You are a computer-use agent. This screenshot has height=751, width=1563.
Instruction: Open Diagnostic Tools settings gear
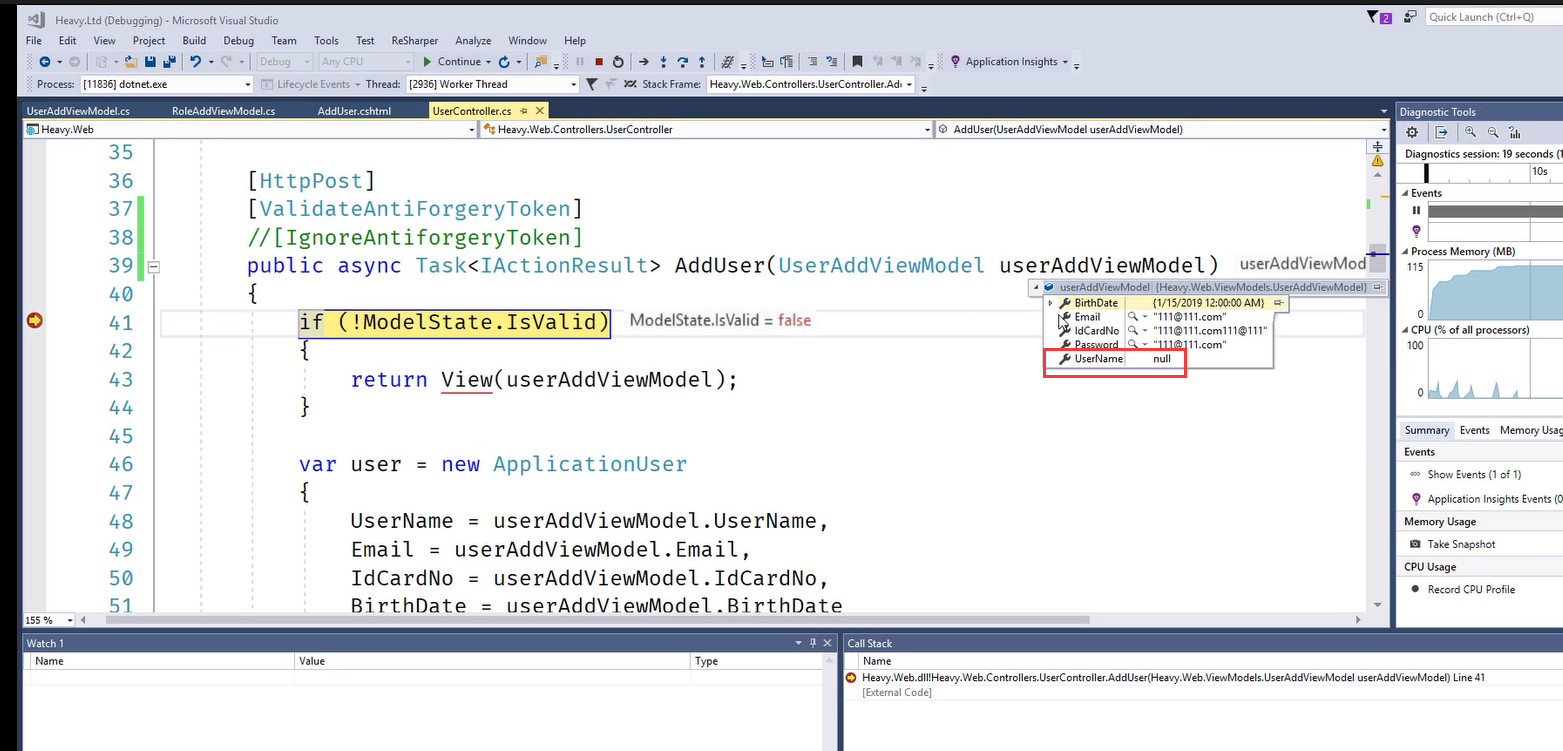point(1412,132)
